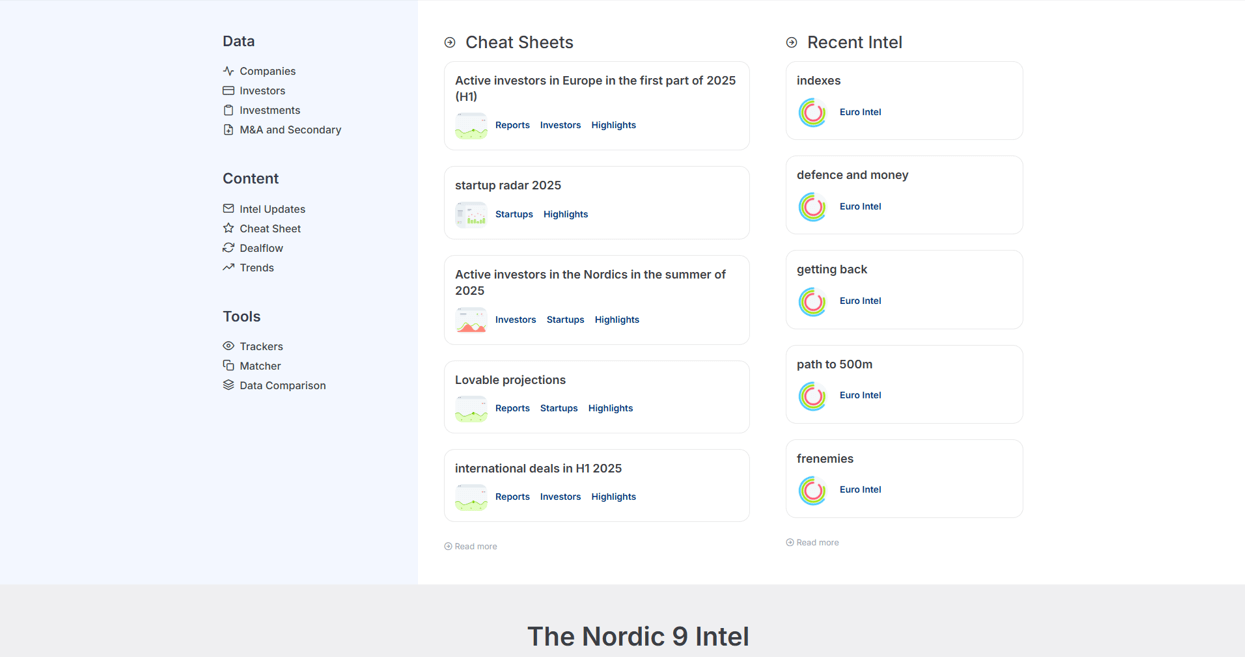Click the Startups tag on startup radar 2025
The image size is (1245, 657).
[514, 214]
